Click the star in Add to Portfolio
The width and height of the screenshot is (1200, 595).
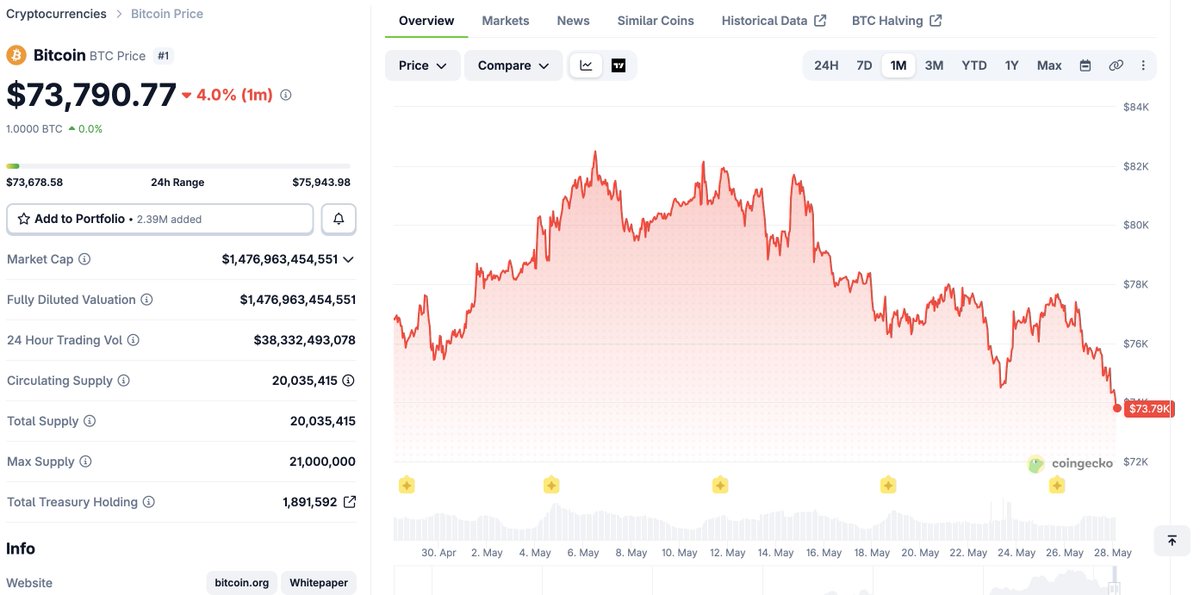[x=24, y=219]
